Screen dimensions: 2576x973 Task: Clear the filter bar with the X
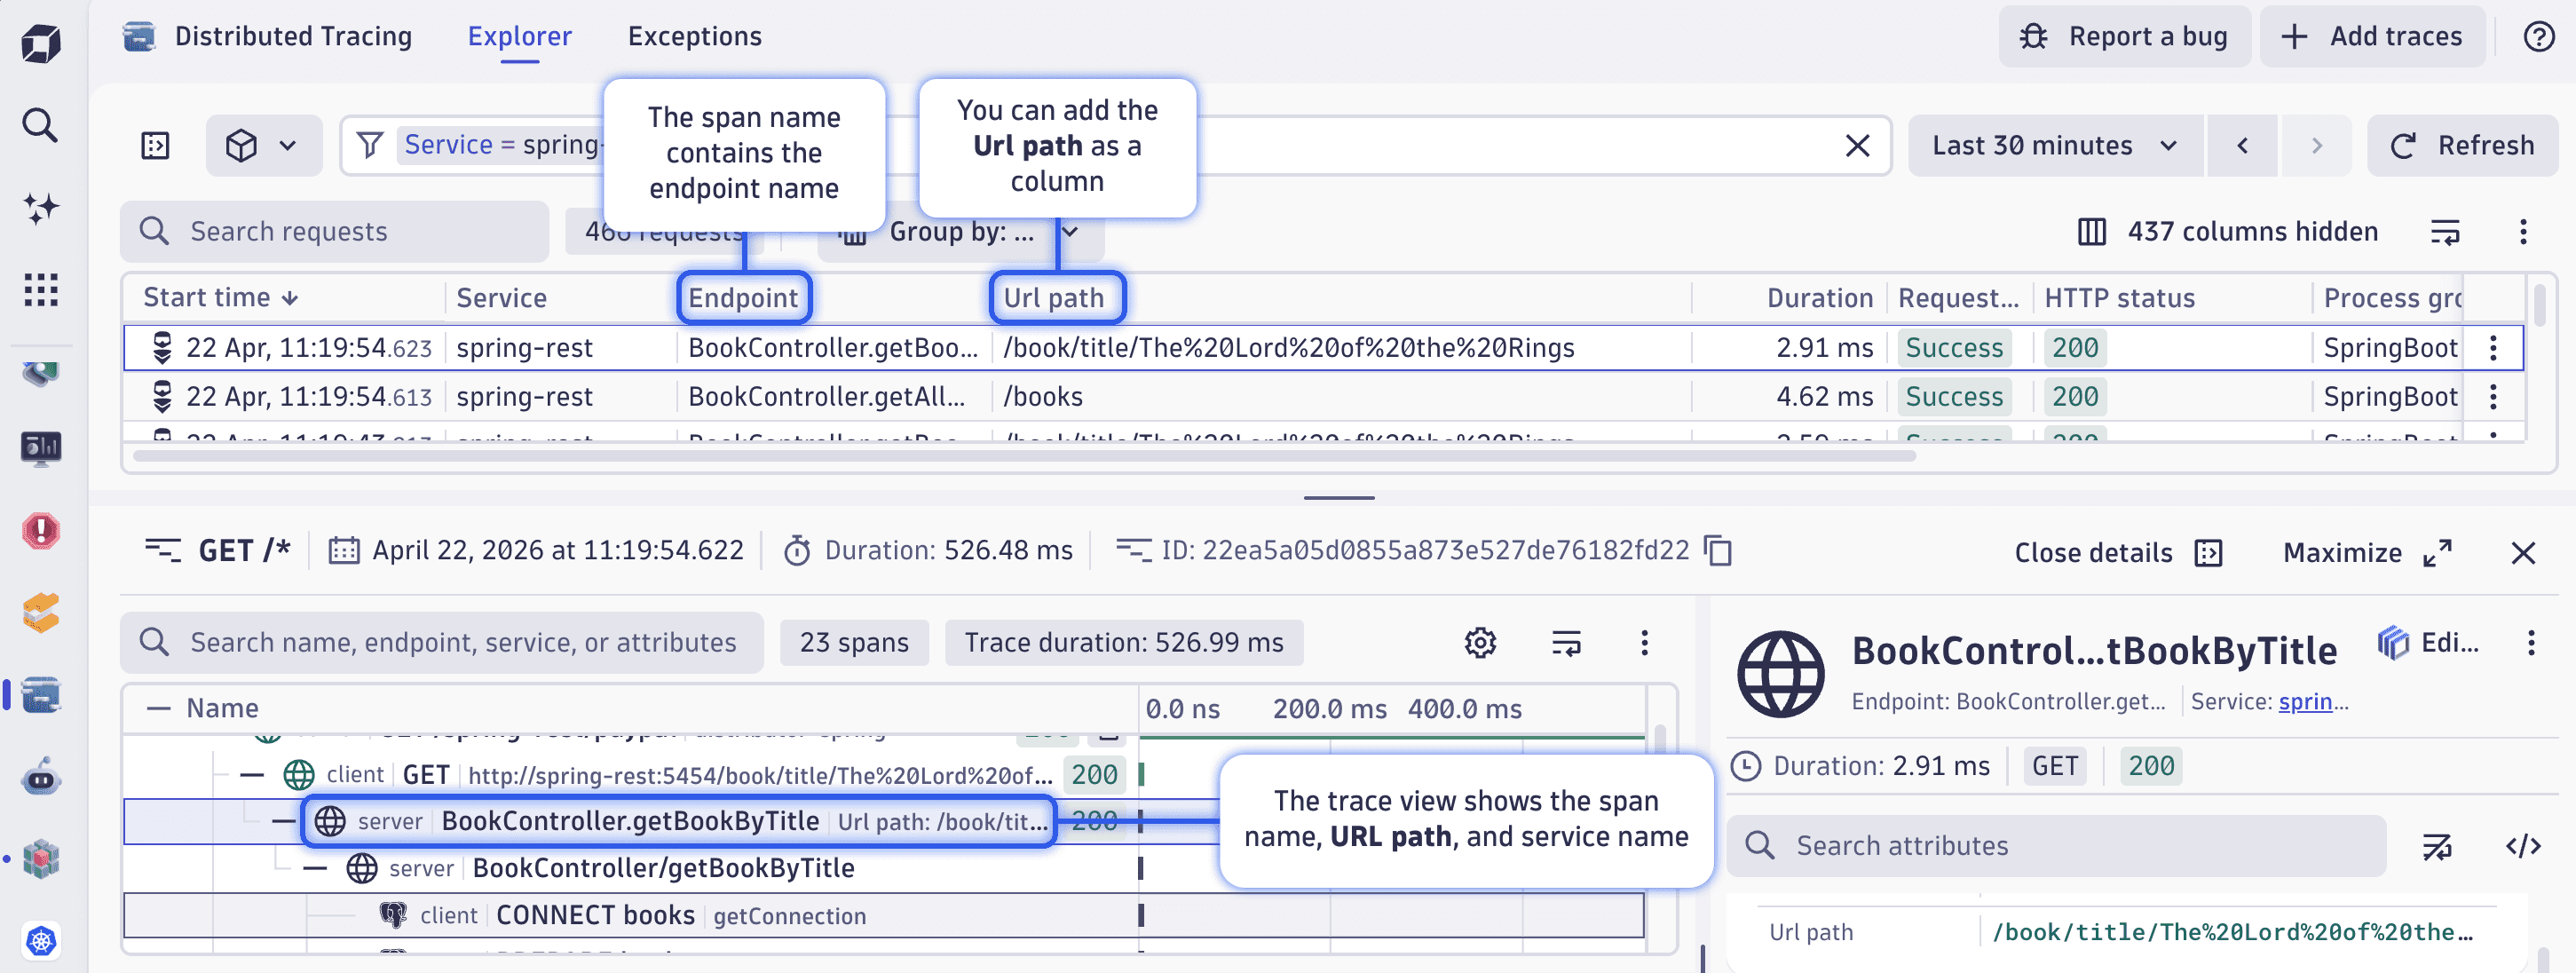tap(1857, 146)
